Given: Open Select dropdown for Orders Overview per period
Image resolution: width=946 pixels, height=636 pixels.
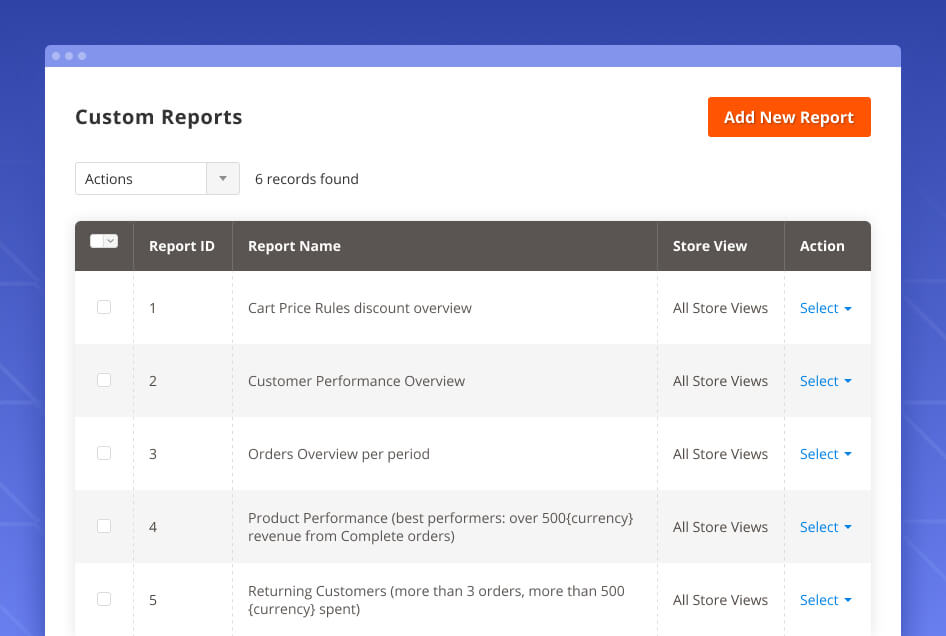Looking at the screenshot, I should click(x=825, y=454).
